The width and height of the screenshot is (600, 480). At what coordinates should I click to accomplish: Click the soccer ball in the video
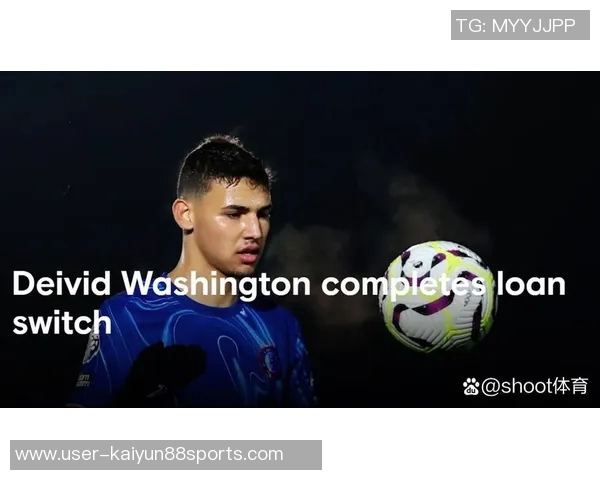(439, 296)
